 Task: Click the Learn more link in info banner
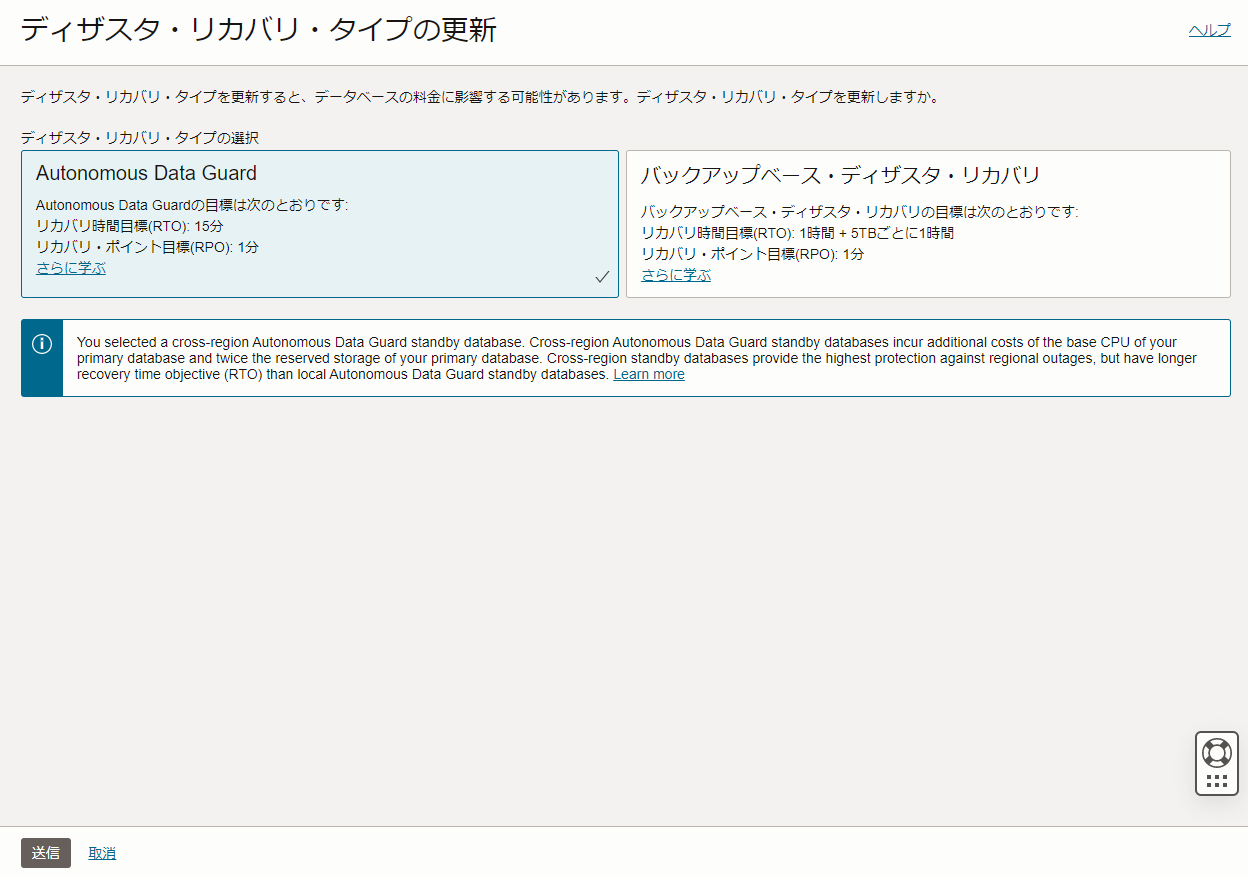tap(649, 374)
